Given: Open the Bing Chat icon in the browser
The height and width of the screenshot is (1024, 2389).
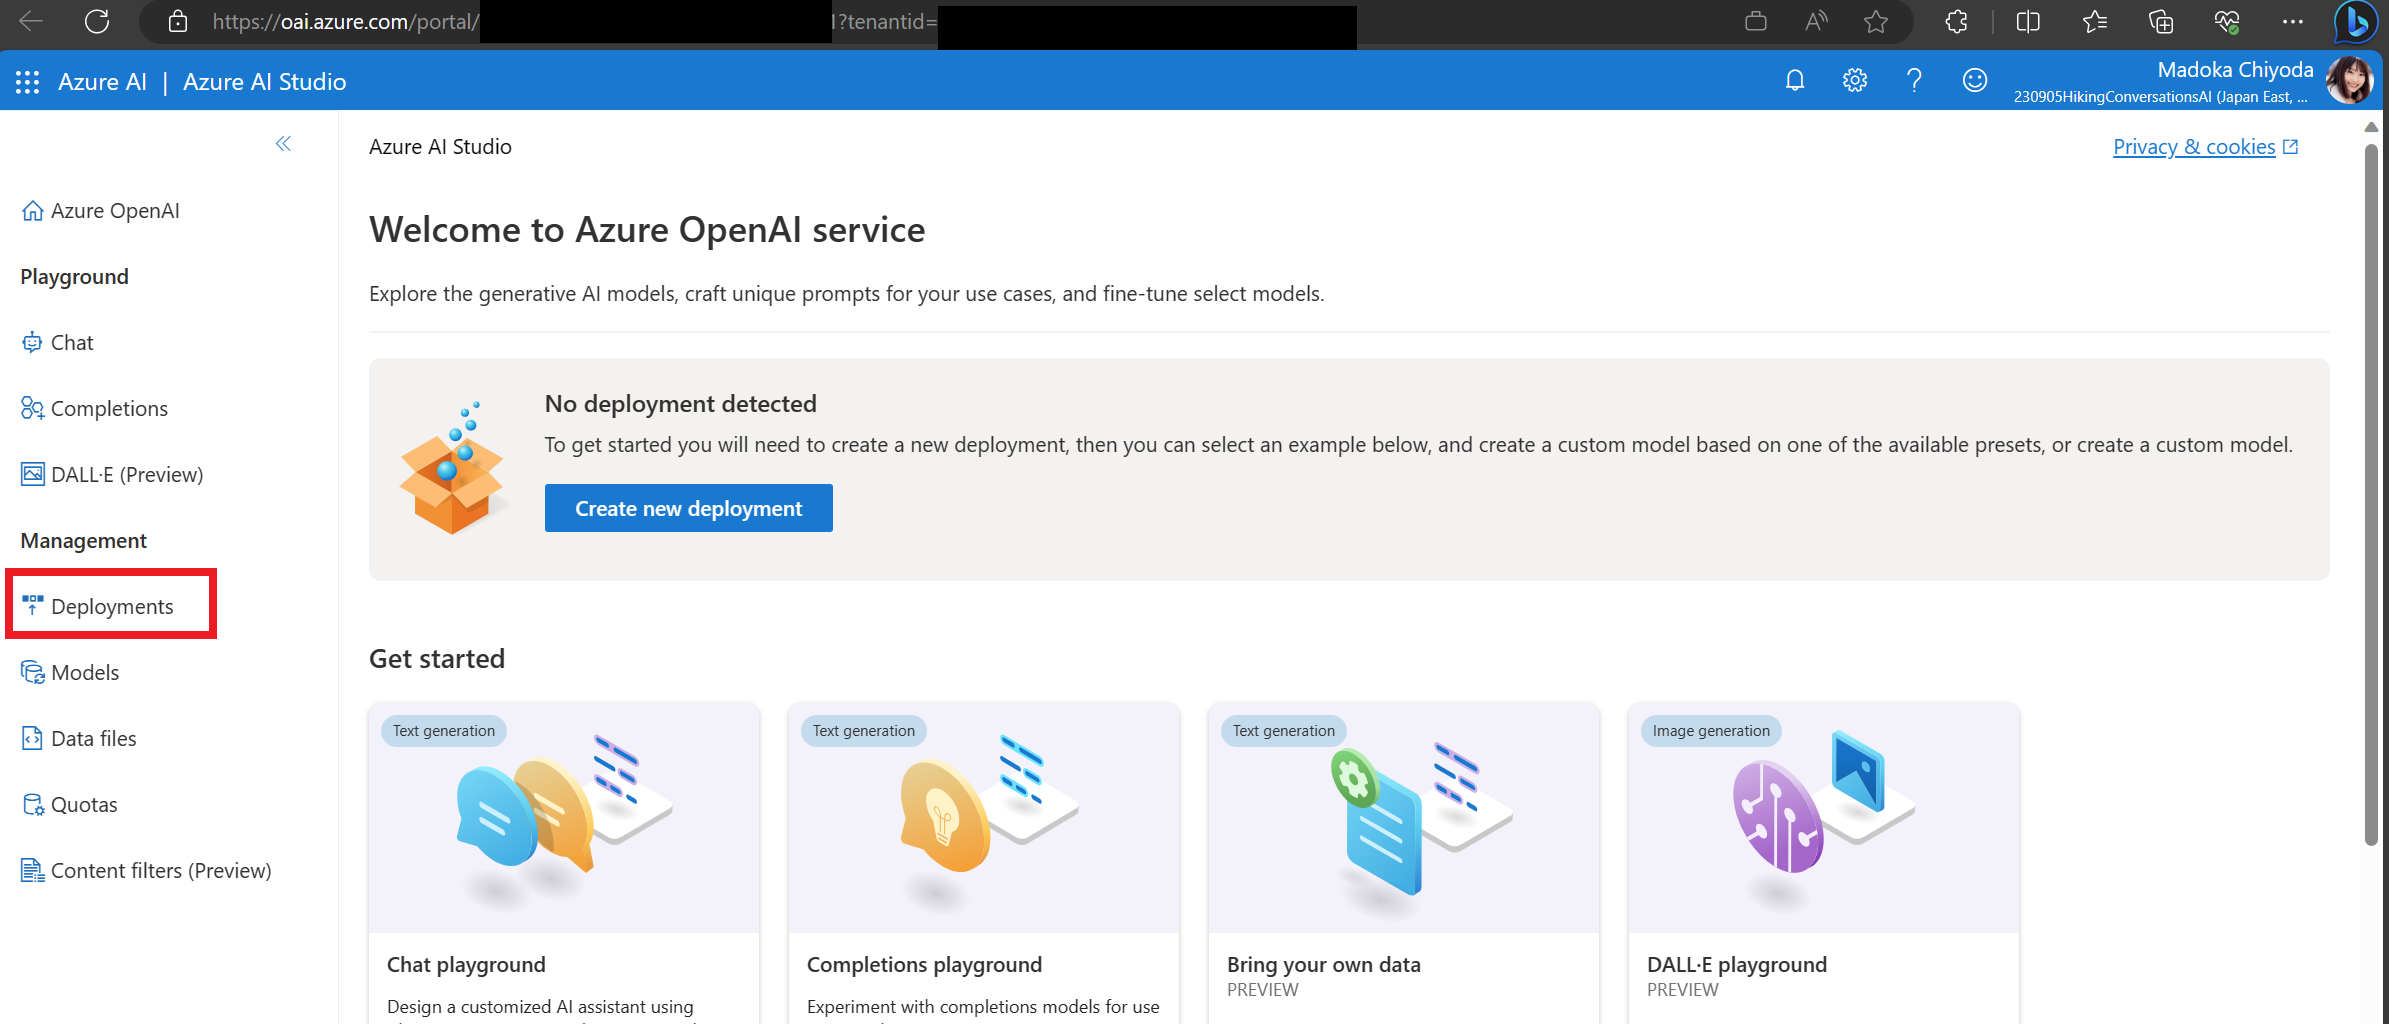Looking at the screenshot, I should tap(2354, 22).
